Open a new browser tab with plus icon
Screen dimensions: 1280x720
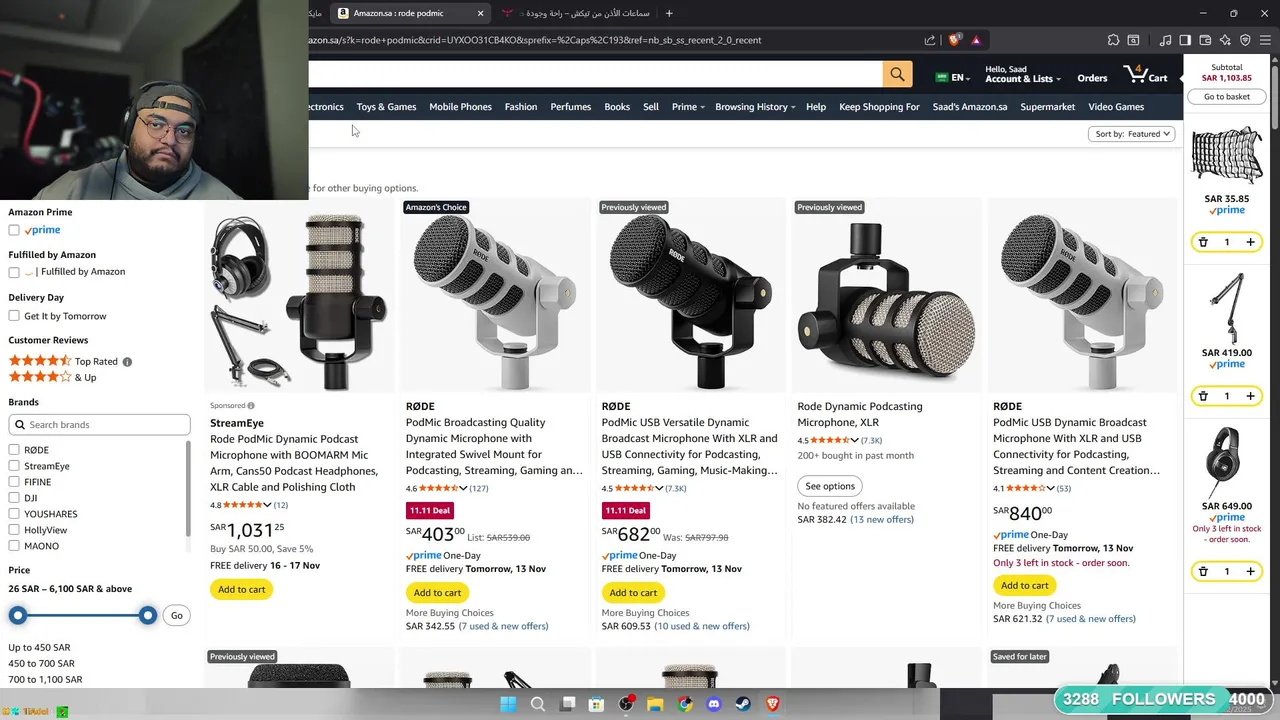(669, 13)
